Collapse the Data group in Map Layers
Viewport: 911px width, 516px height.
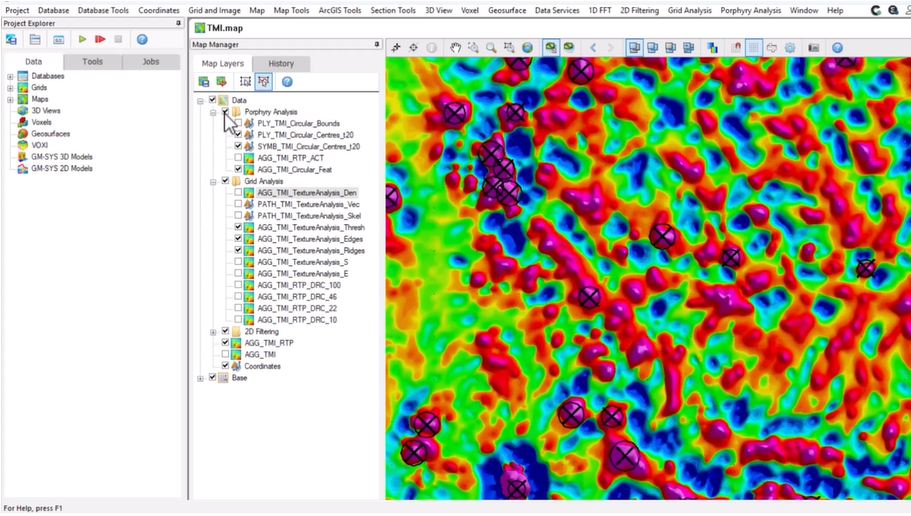coord(200,101)
